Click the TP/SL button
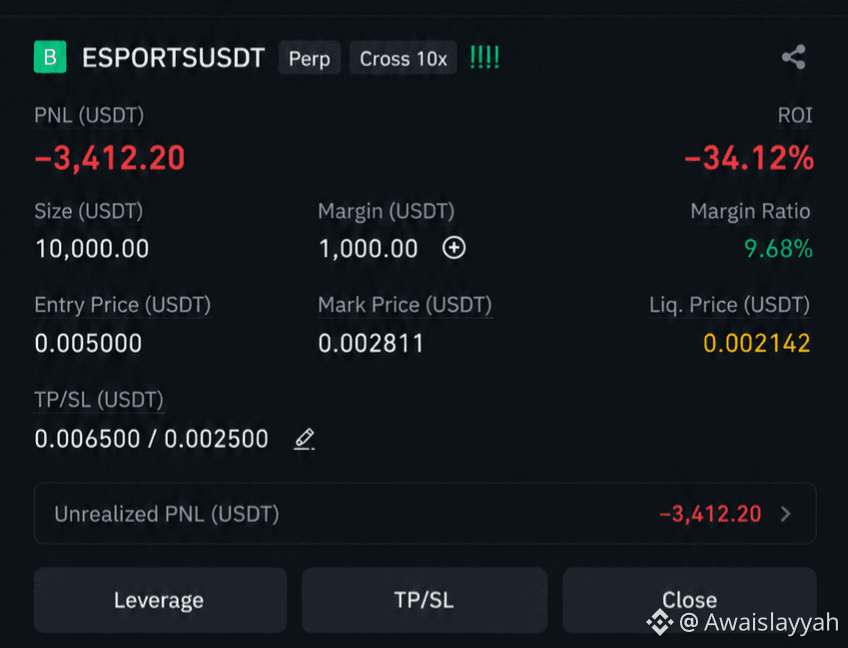 coord(425,600)
